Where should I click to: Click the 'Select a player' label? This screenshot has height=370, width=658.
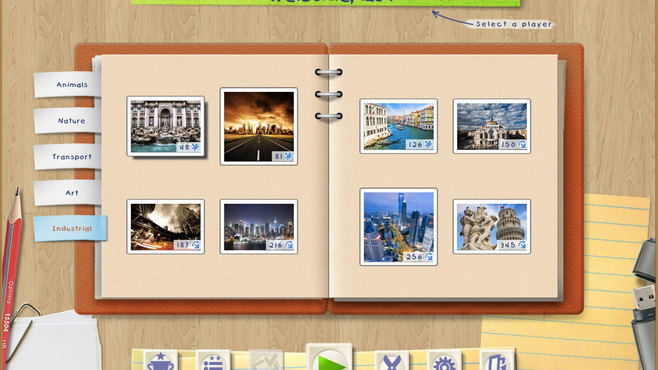513,24
